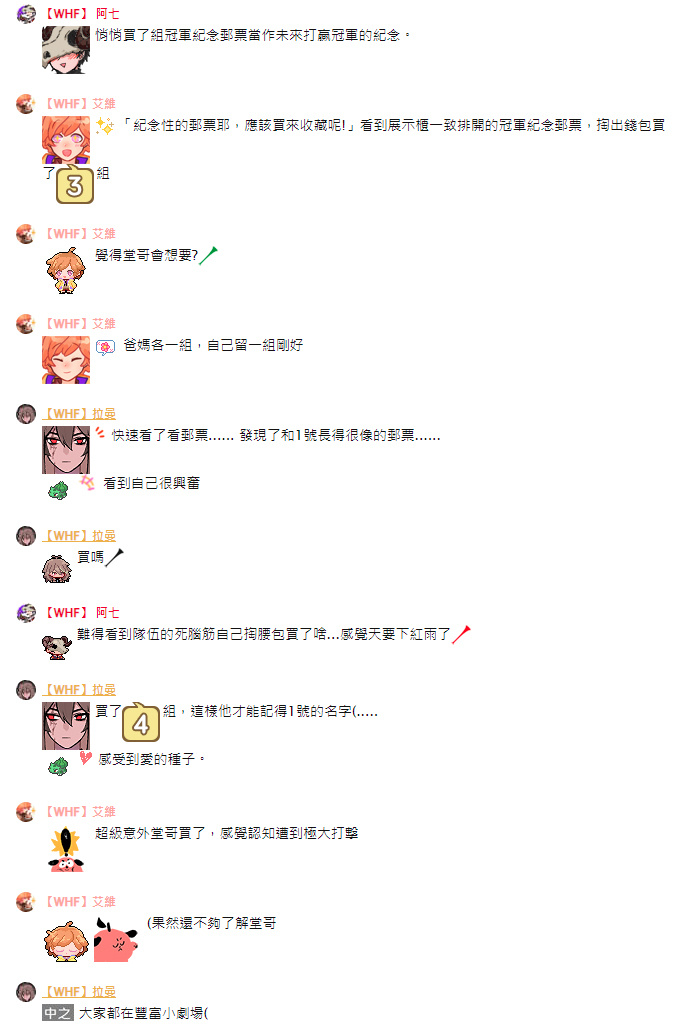Screen dimensions: 690x1031
Task: Click the broken heart emoticon
Action: pos(86,758)
